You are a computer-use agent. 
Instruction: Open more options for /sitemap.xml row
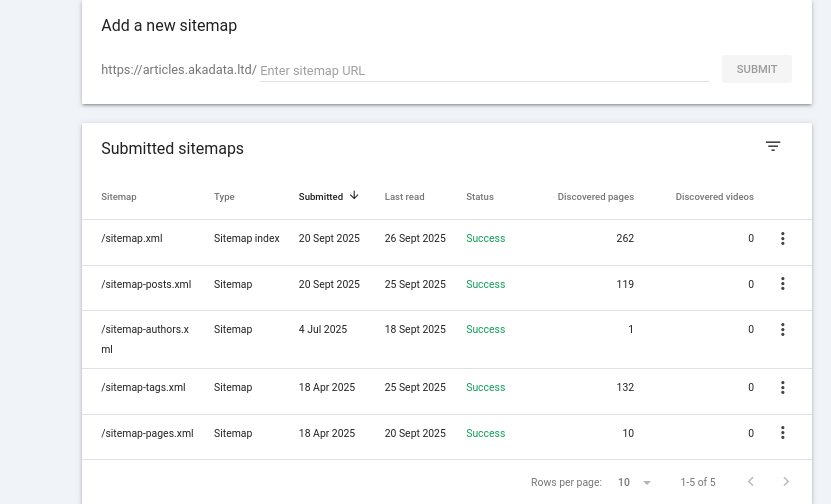coord(782,238)
